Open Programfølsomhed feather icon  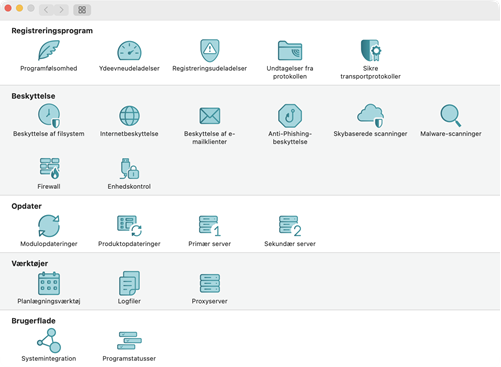49,50
